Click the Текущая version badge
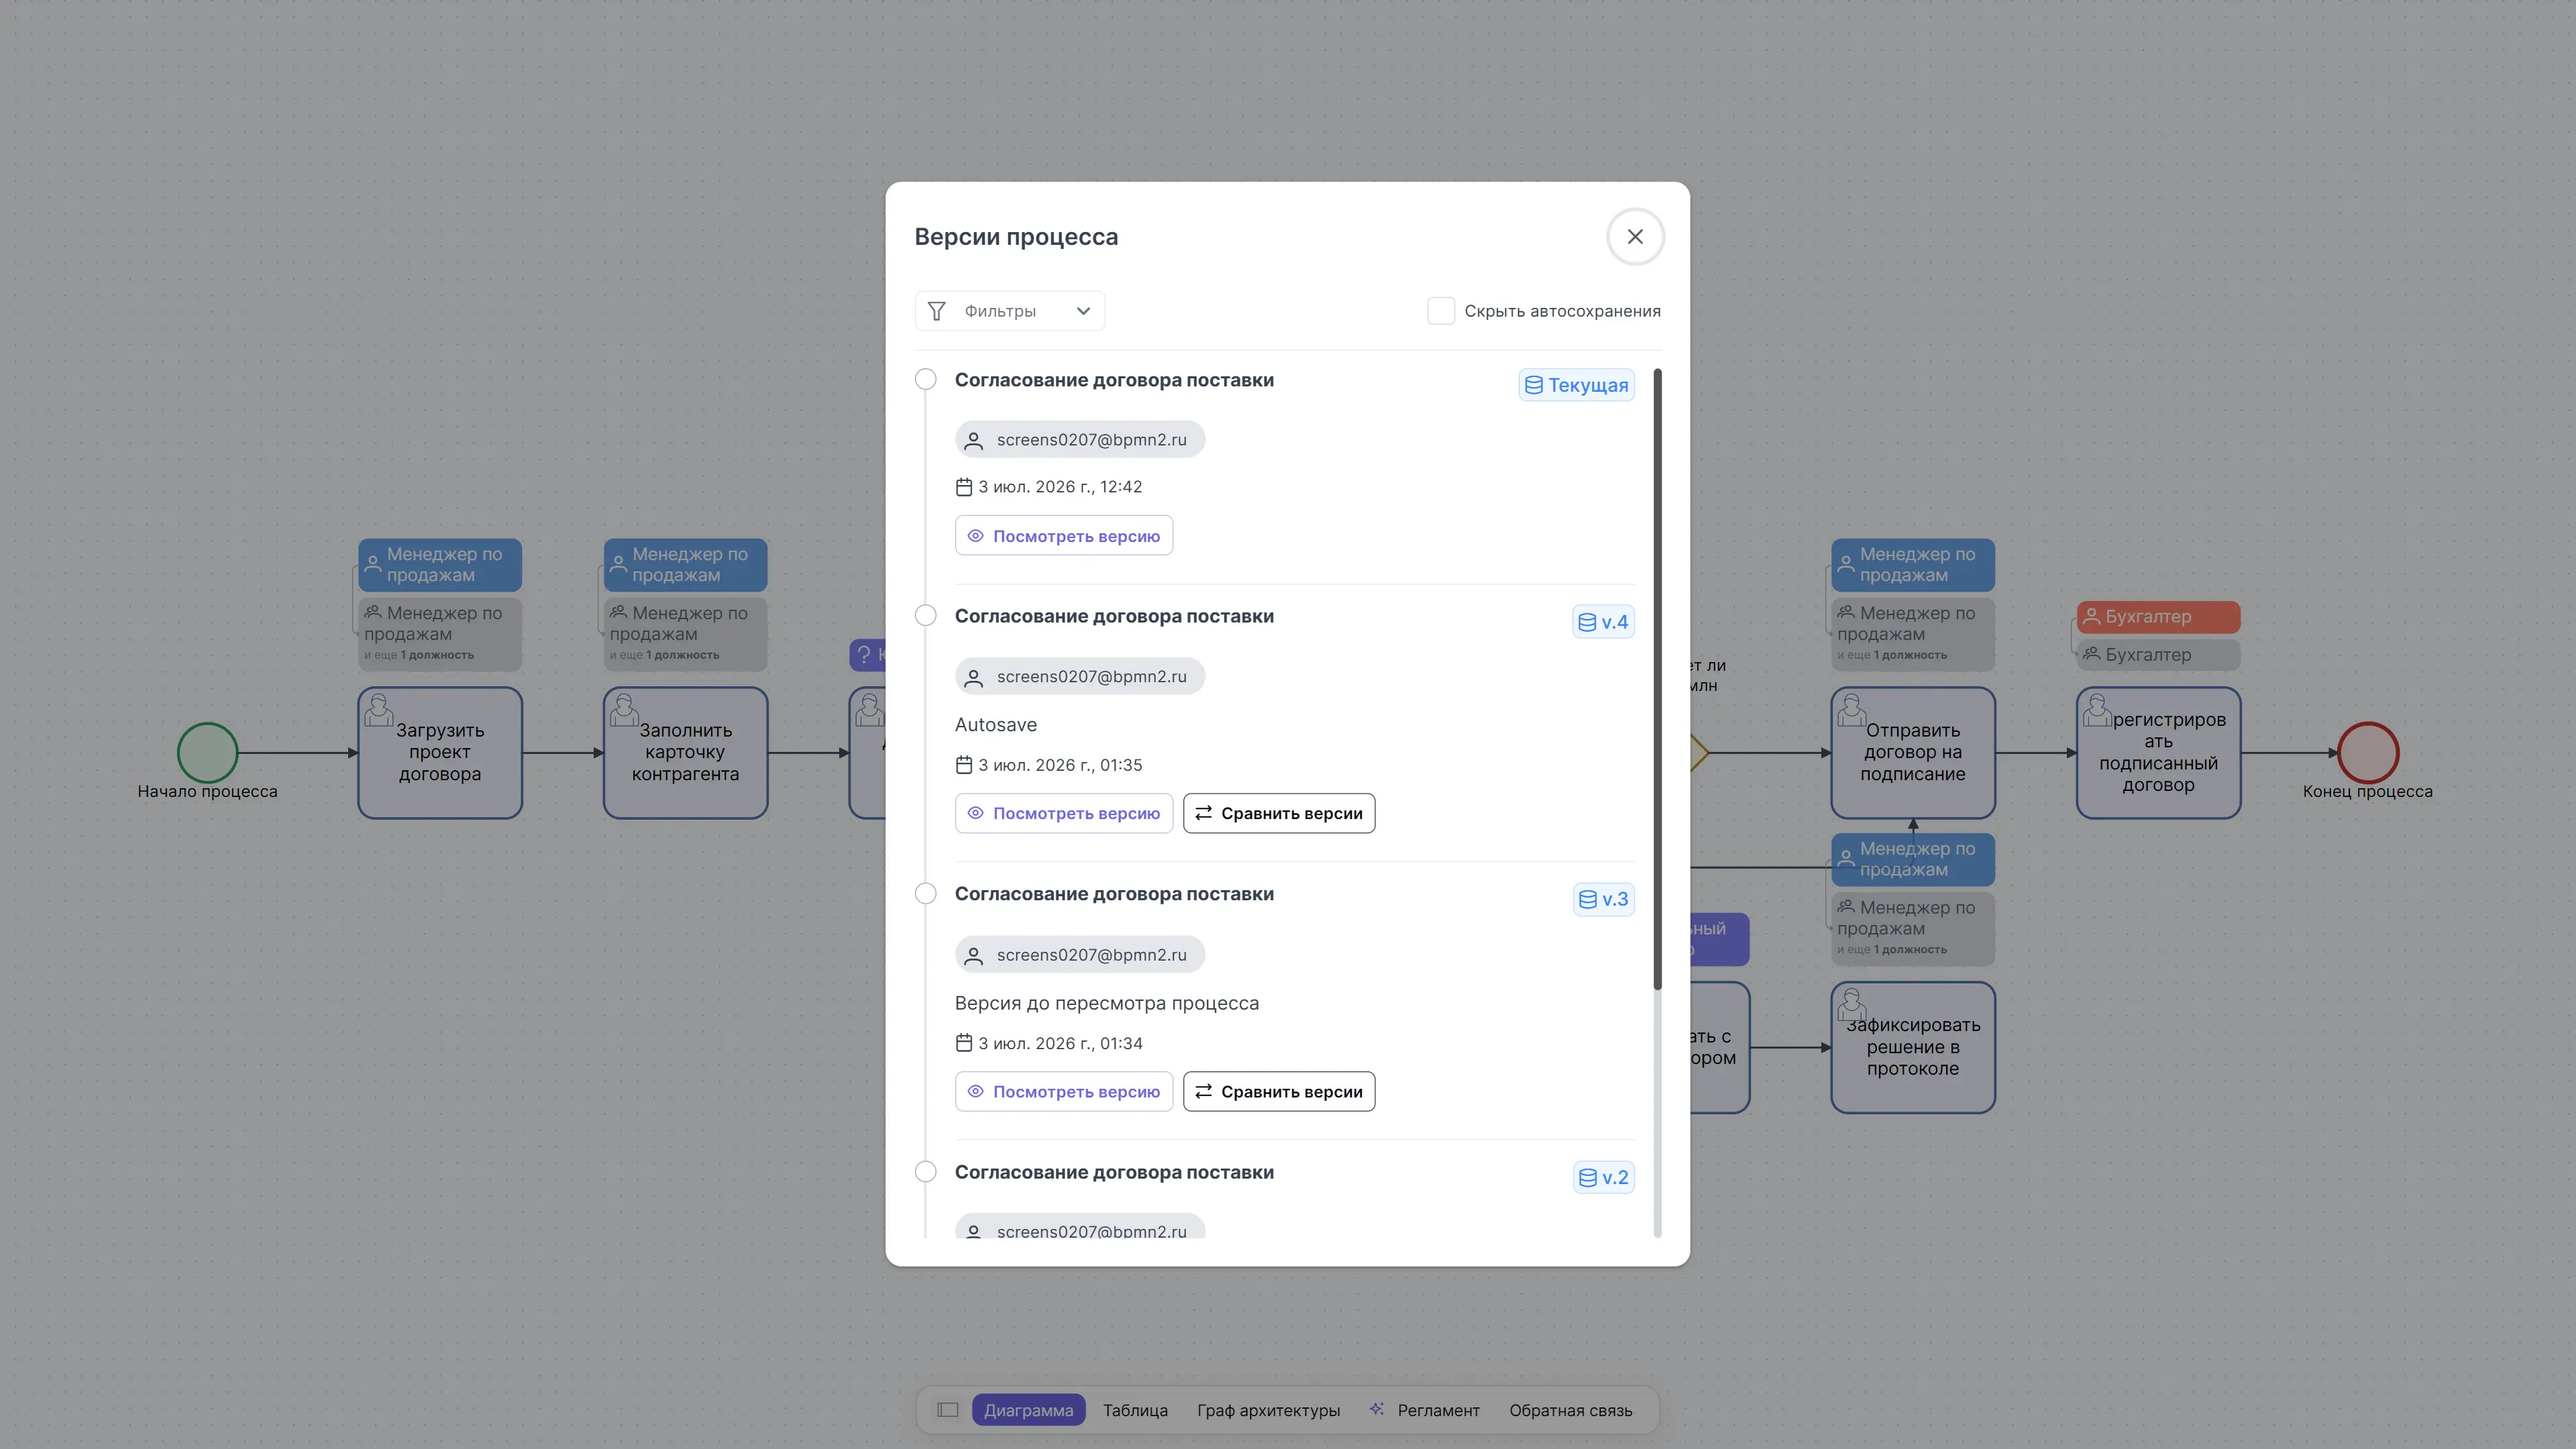This screenshot has height=1449, width=2576. pos(1576,385)
